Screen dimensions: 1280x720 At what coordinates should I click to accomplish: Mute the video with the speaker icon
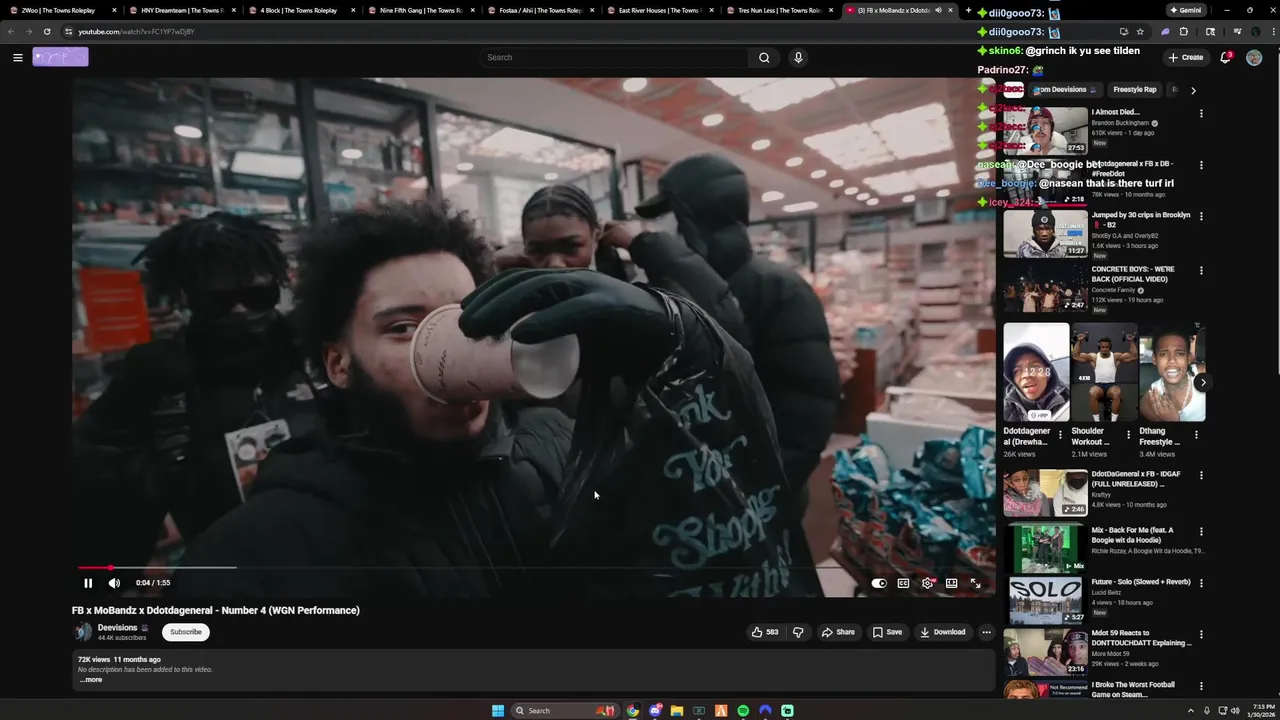pyautogui.click(x=114, y=583)
